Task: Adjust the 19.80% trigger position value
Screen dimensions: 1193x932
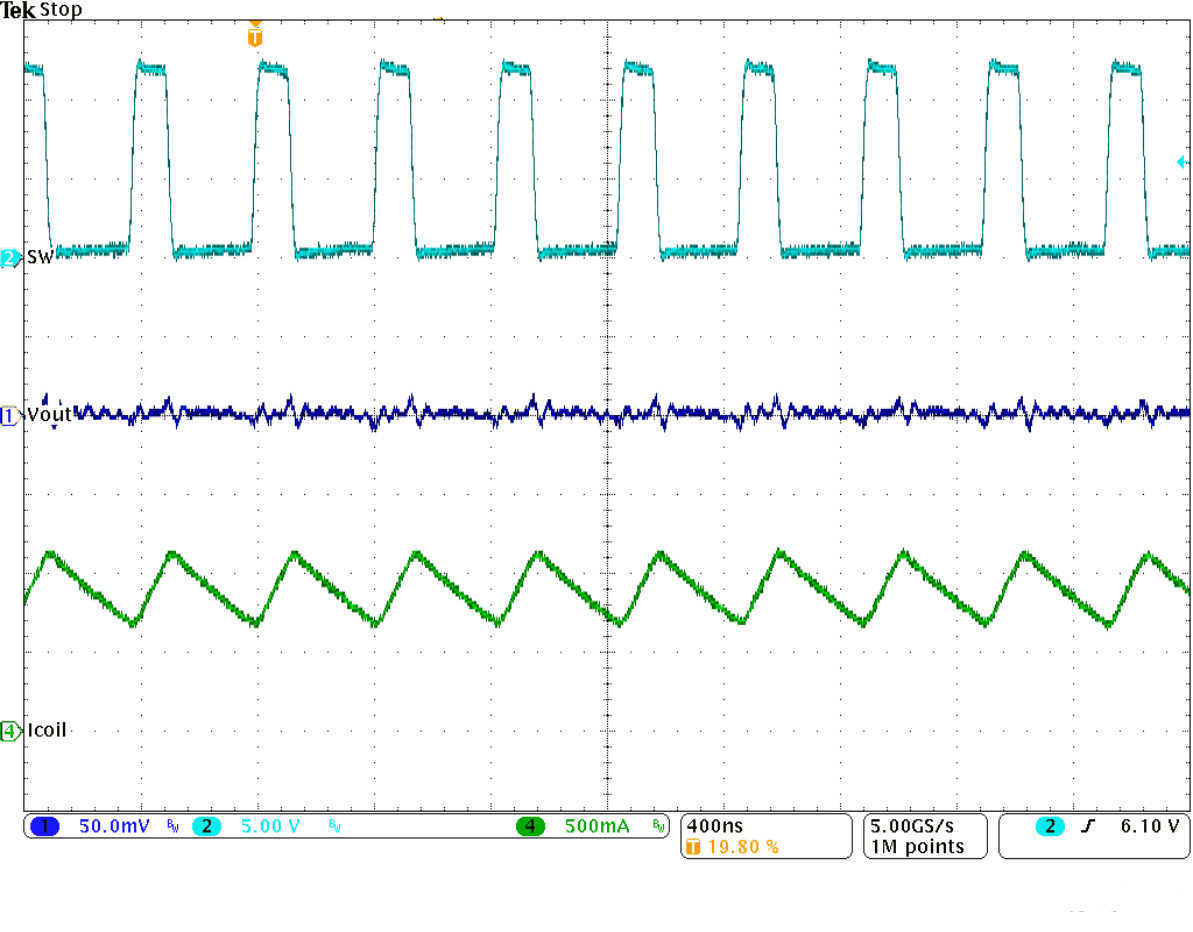Action: [742, 846]
